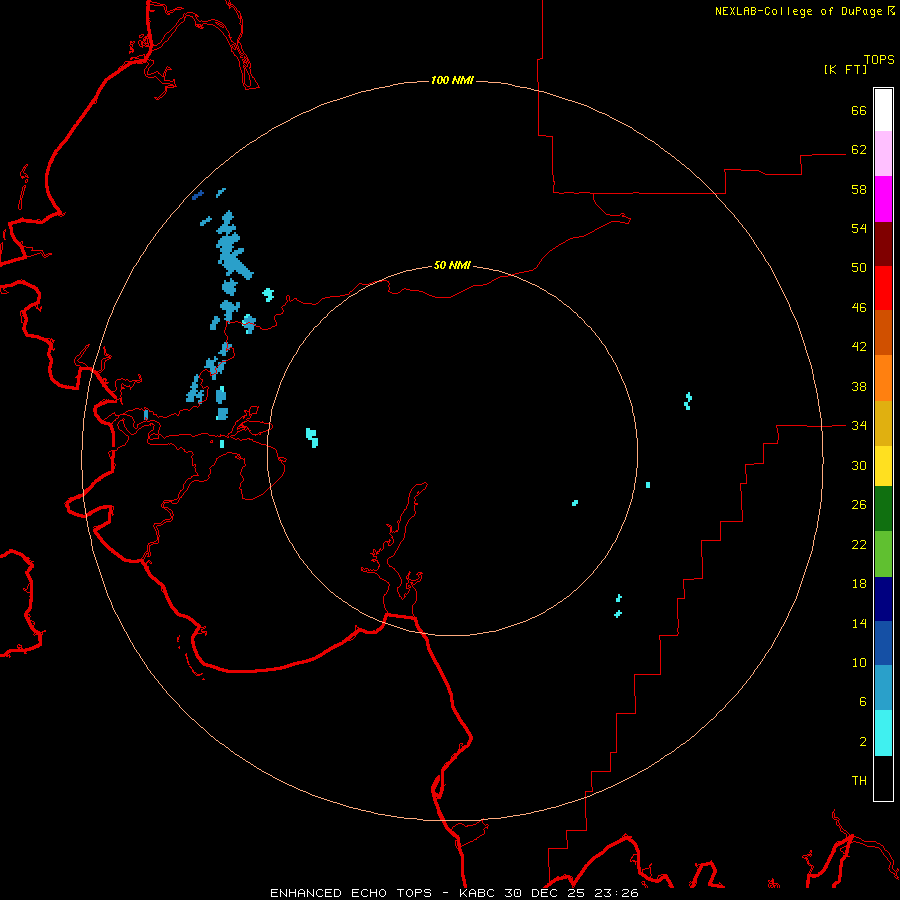Click the legend value "14"

[859, 623]
